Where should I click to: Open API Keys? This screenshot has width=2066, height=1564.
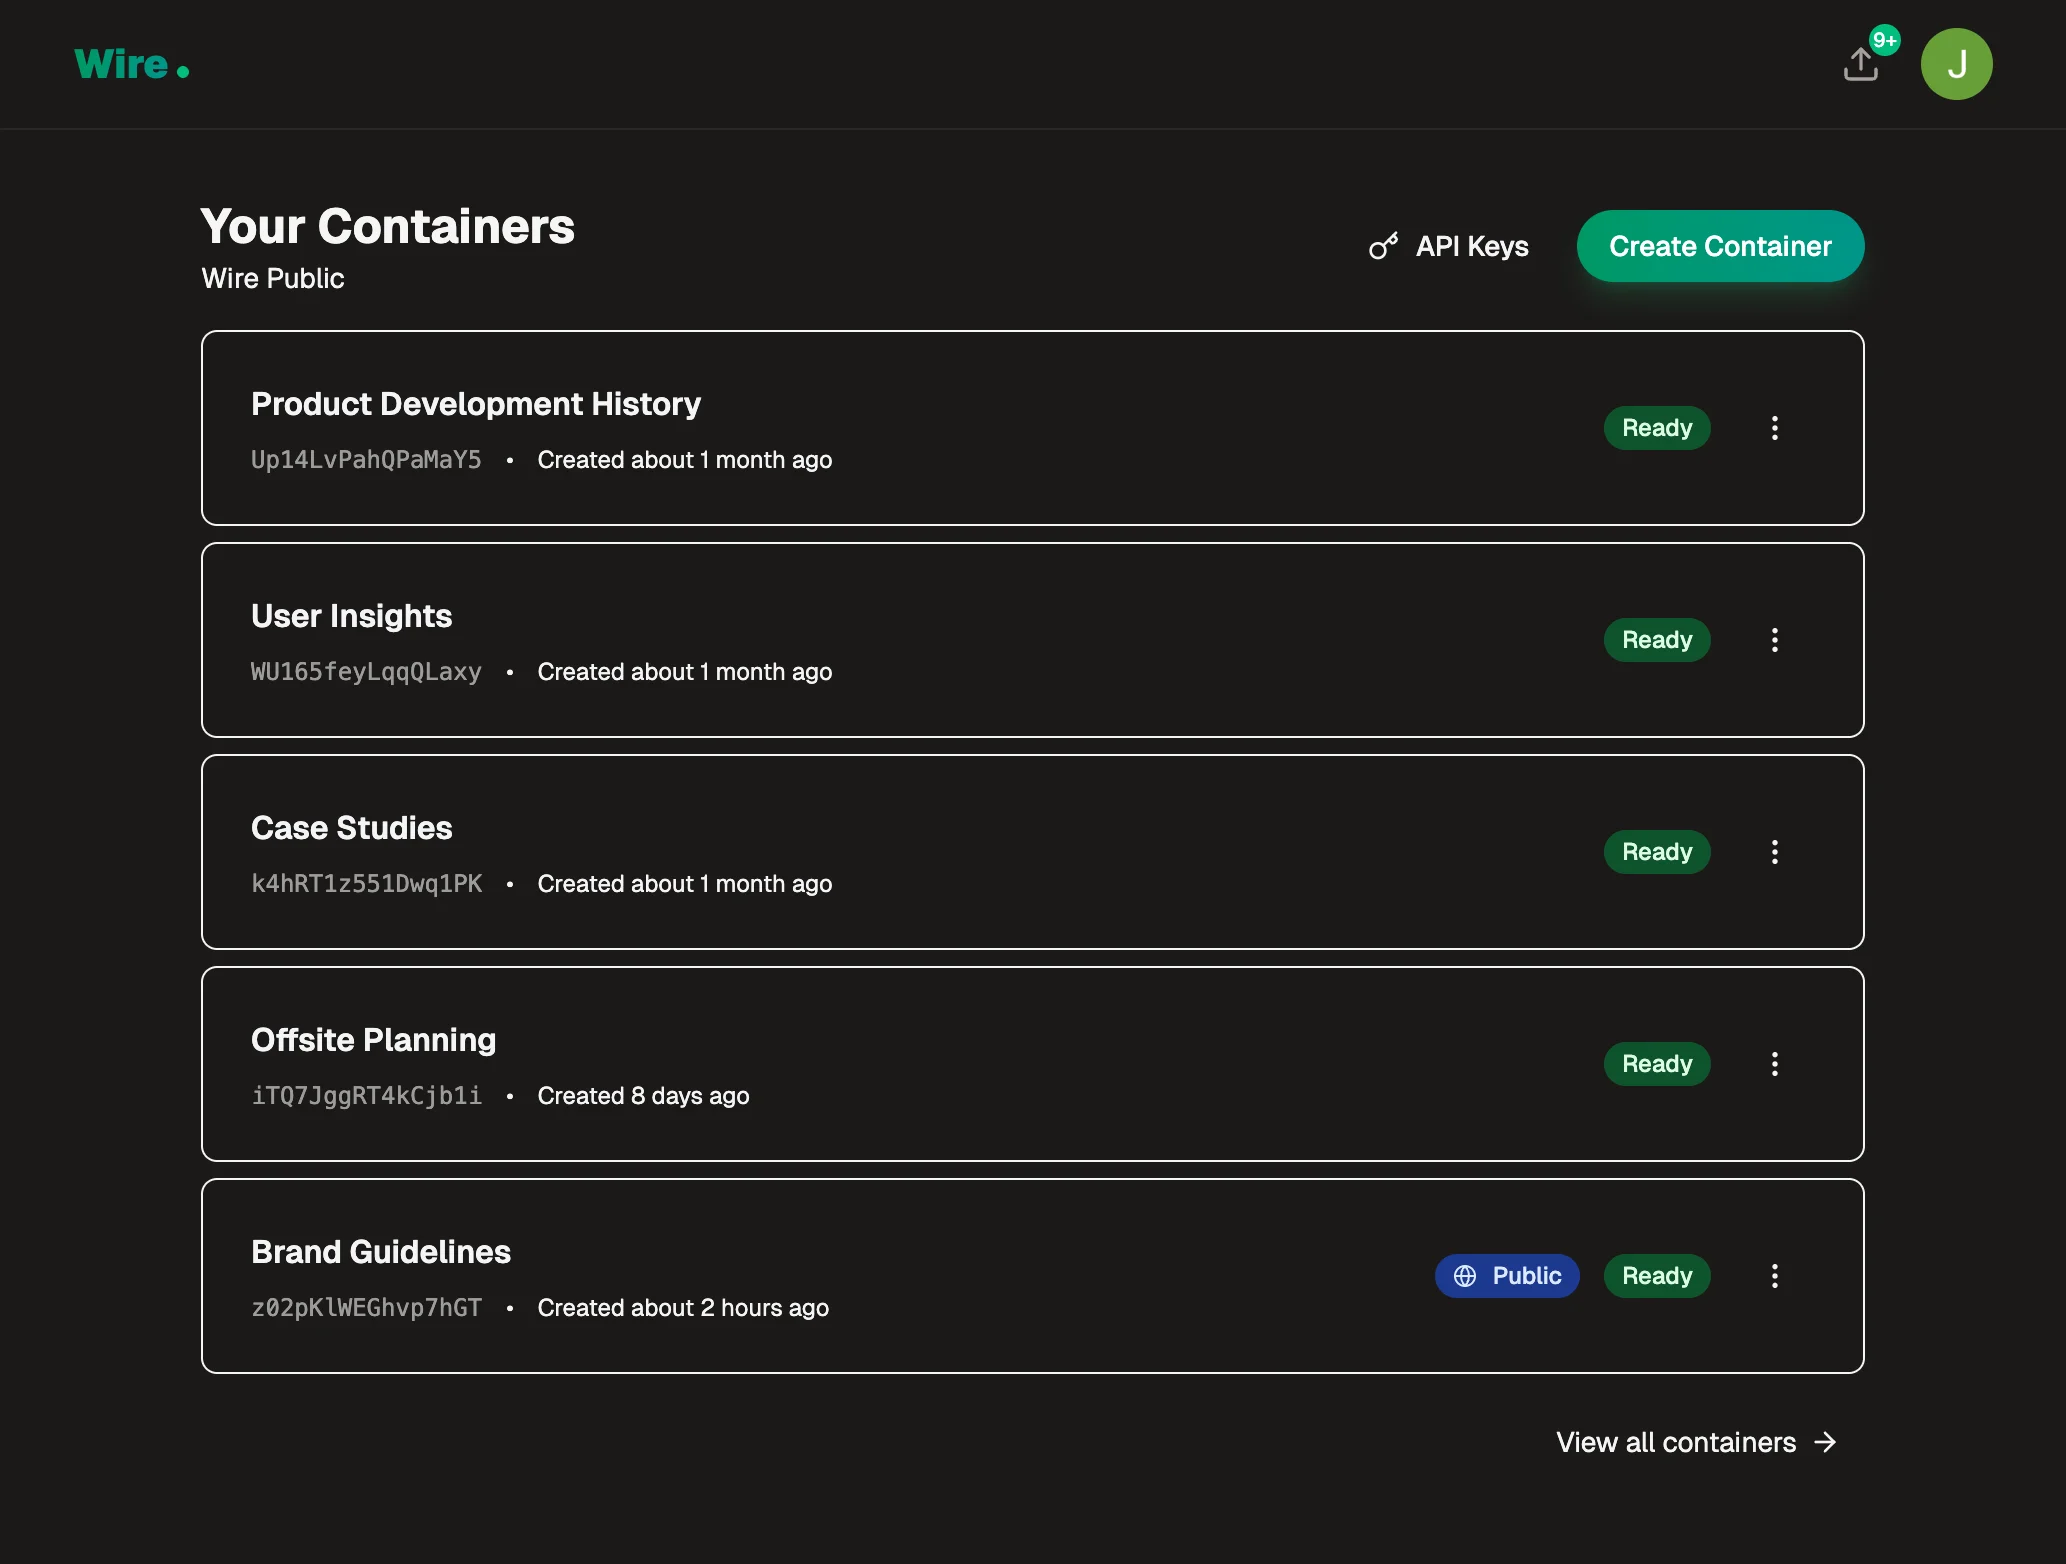pos(1471,246)
